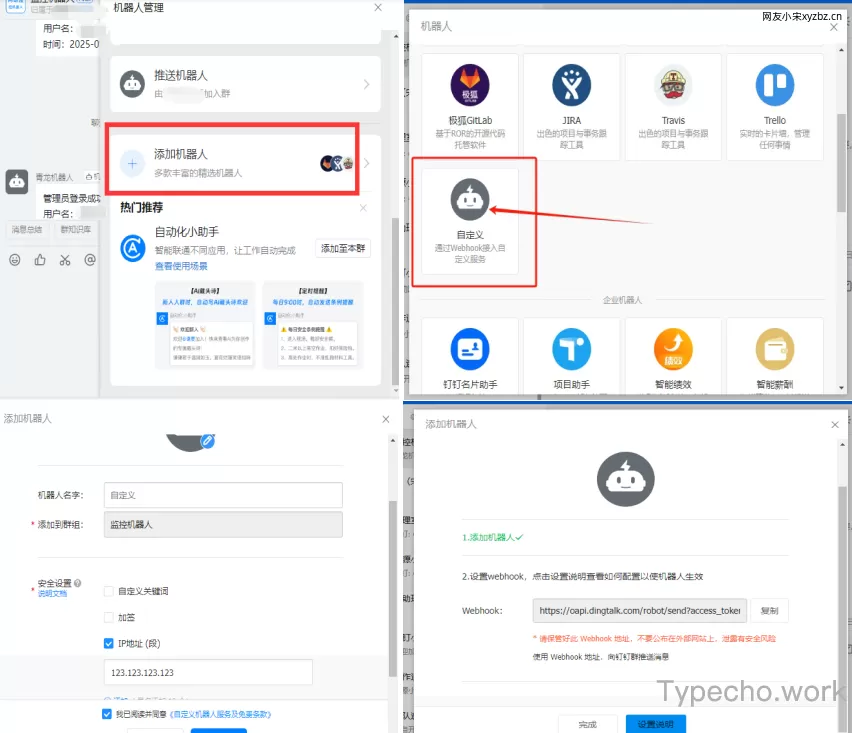Select the Trello robot icon
Viewport: 852px width, 733px height.
pyautogui.click(x=774, y=86)
